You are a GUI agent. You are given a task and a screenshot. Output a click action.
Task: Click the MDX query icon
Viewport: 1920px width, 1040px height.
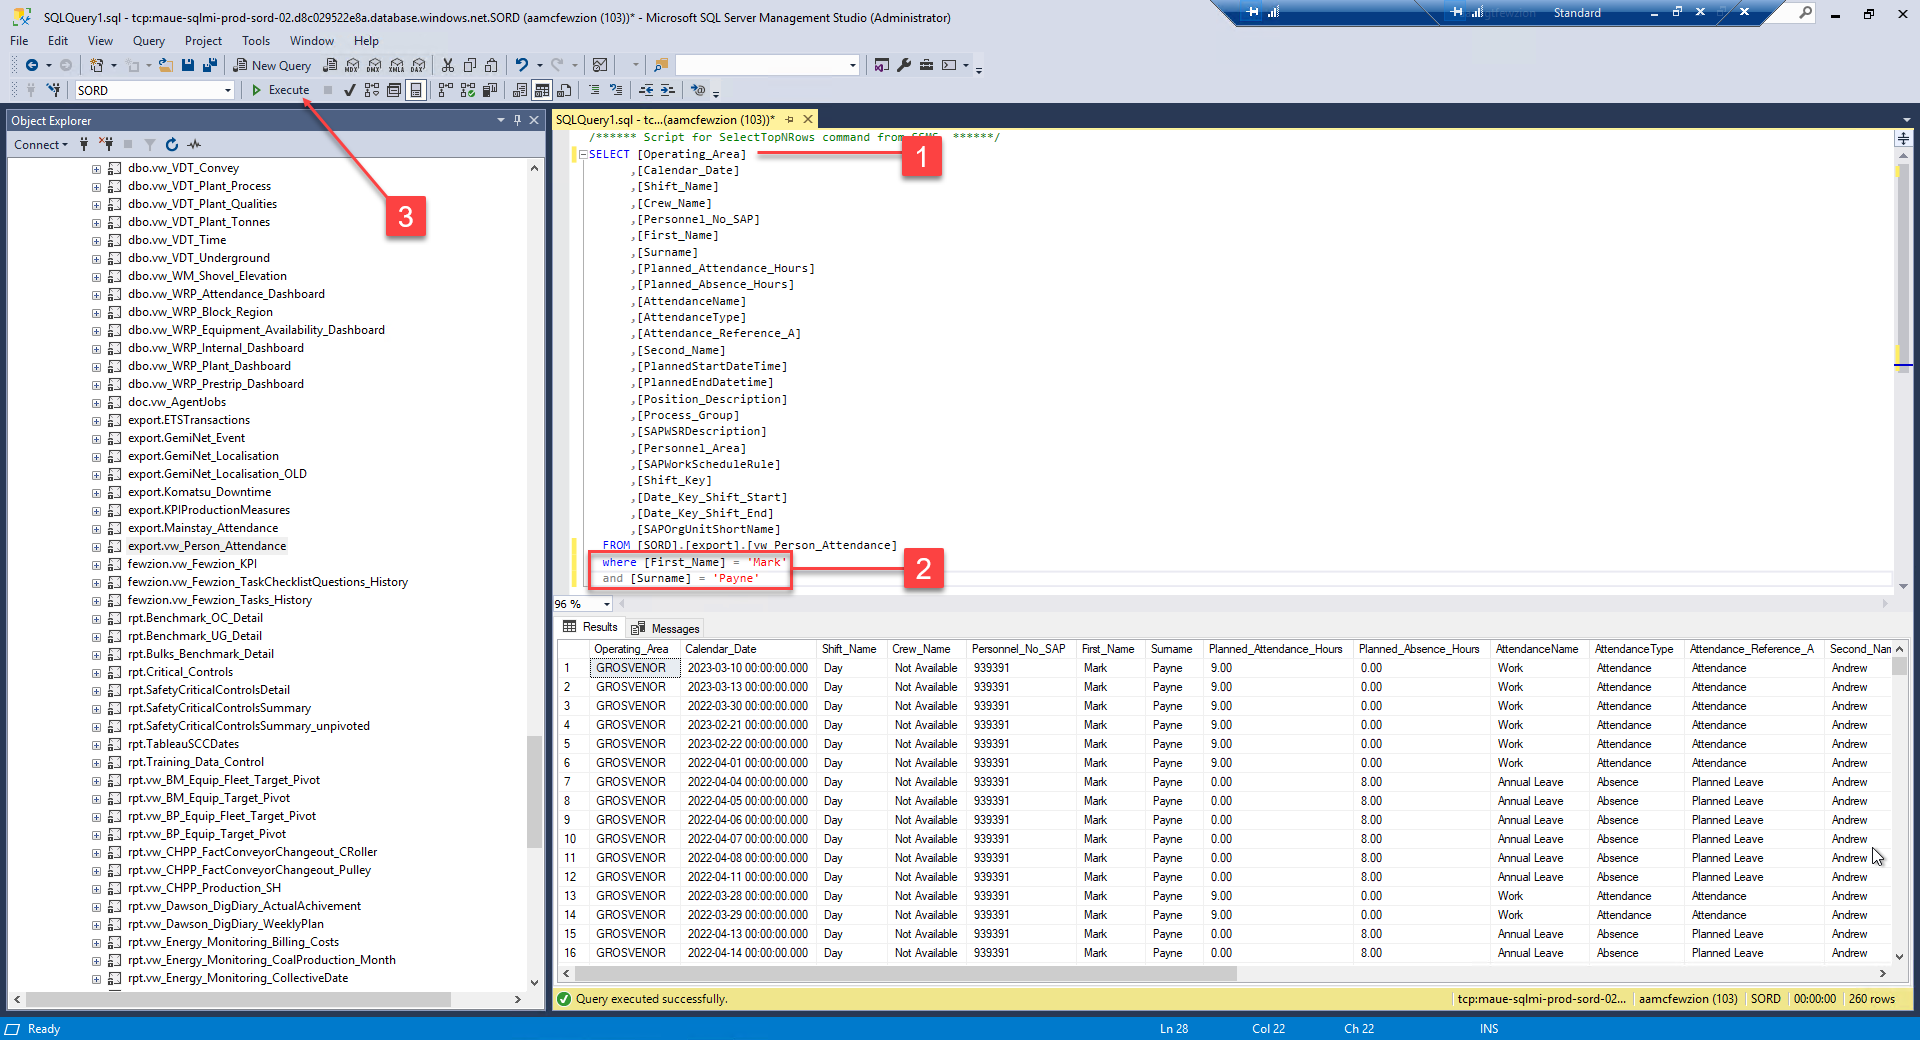click(352, 65)
